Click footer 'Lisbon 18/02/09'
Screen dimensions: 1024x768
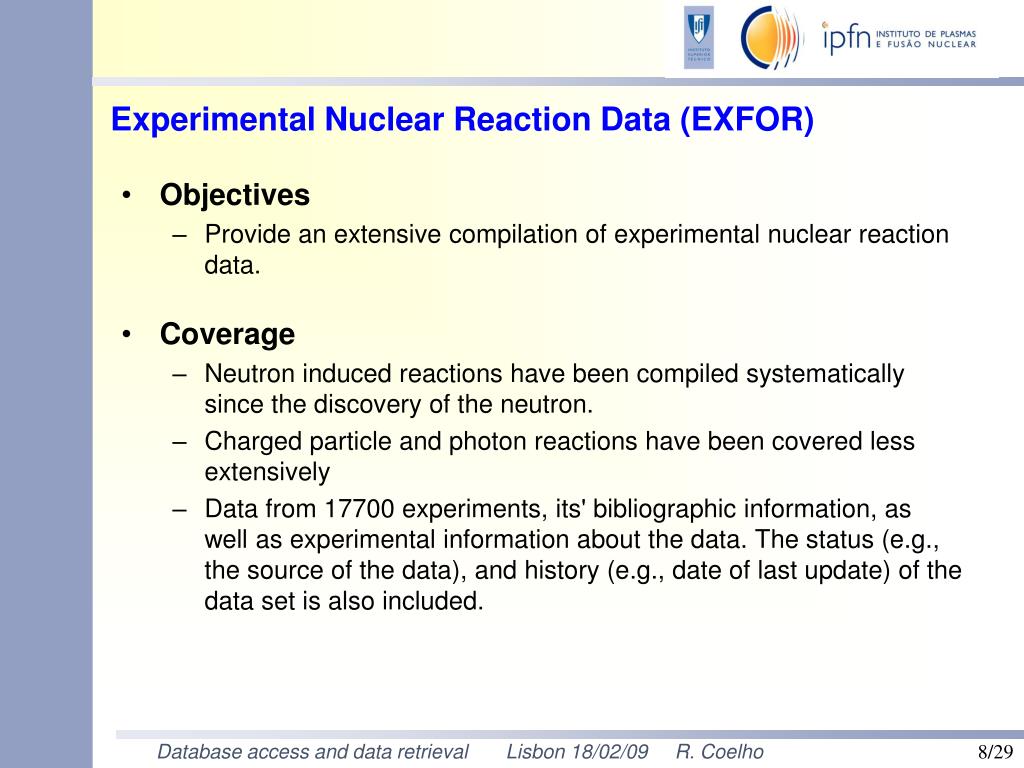pos(577,752)
